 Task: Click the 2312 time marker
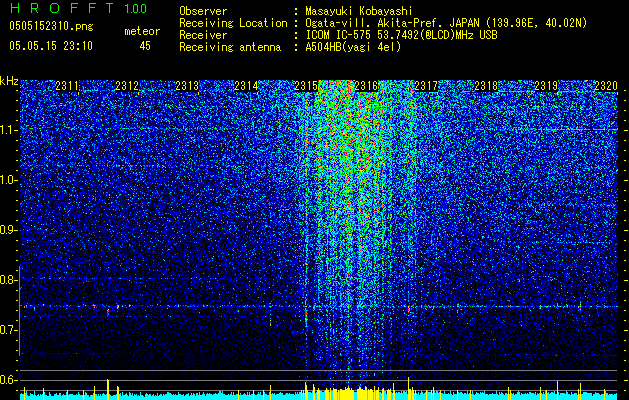[x=127, y=86]
